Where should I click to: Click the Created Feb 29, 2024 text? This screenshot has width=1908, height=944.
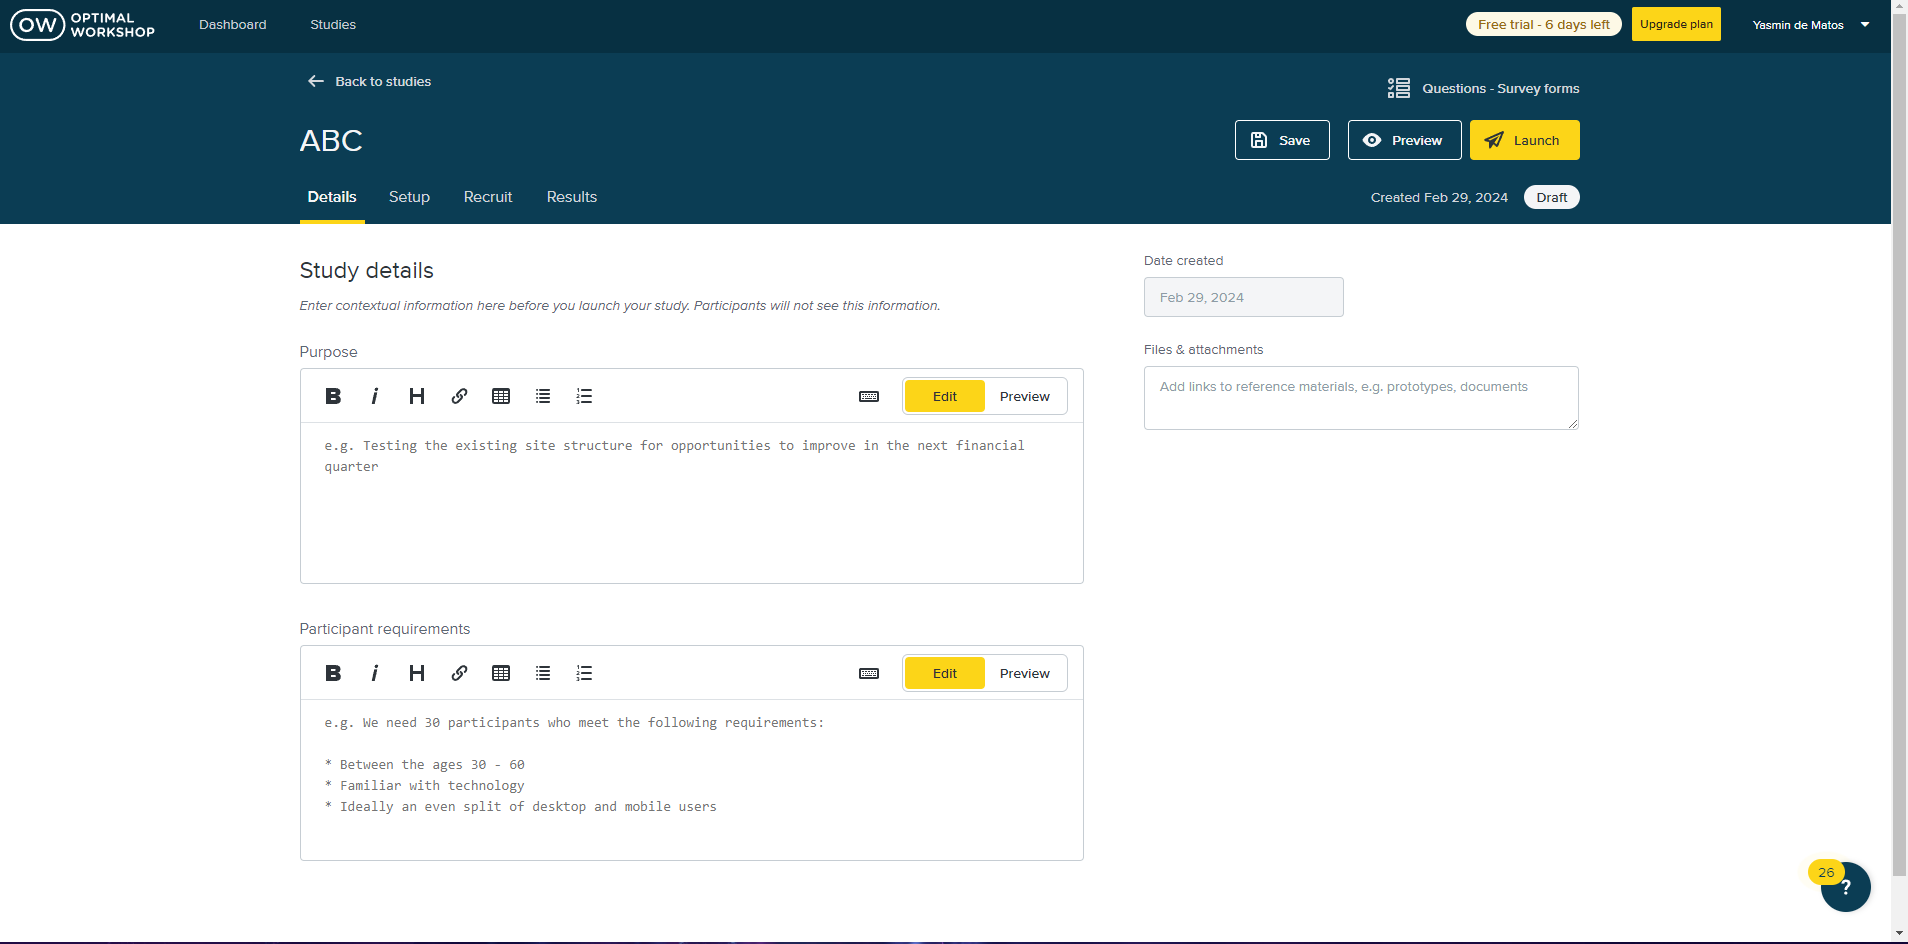click(x=1439, y=197)
